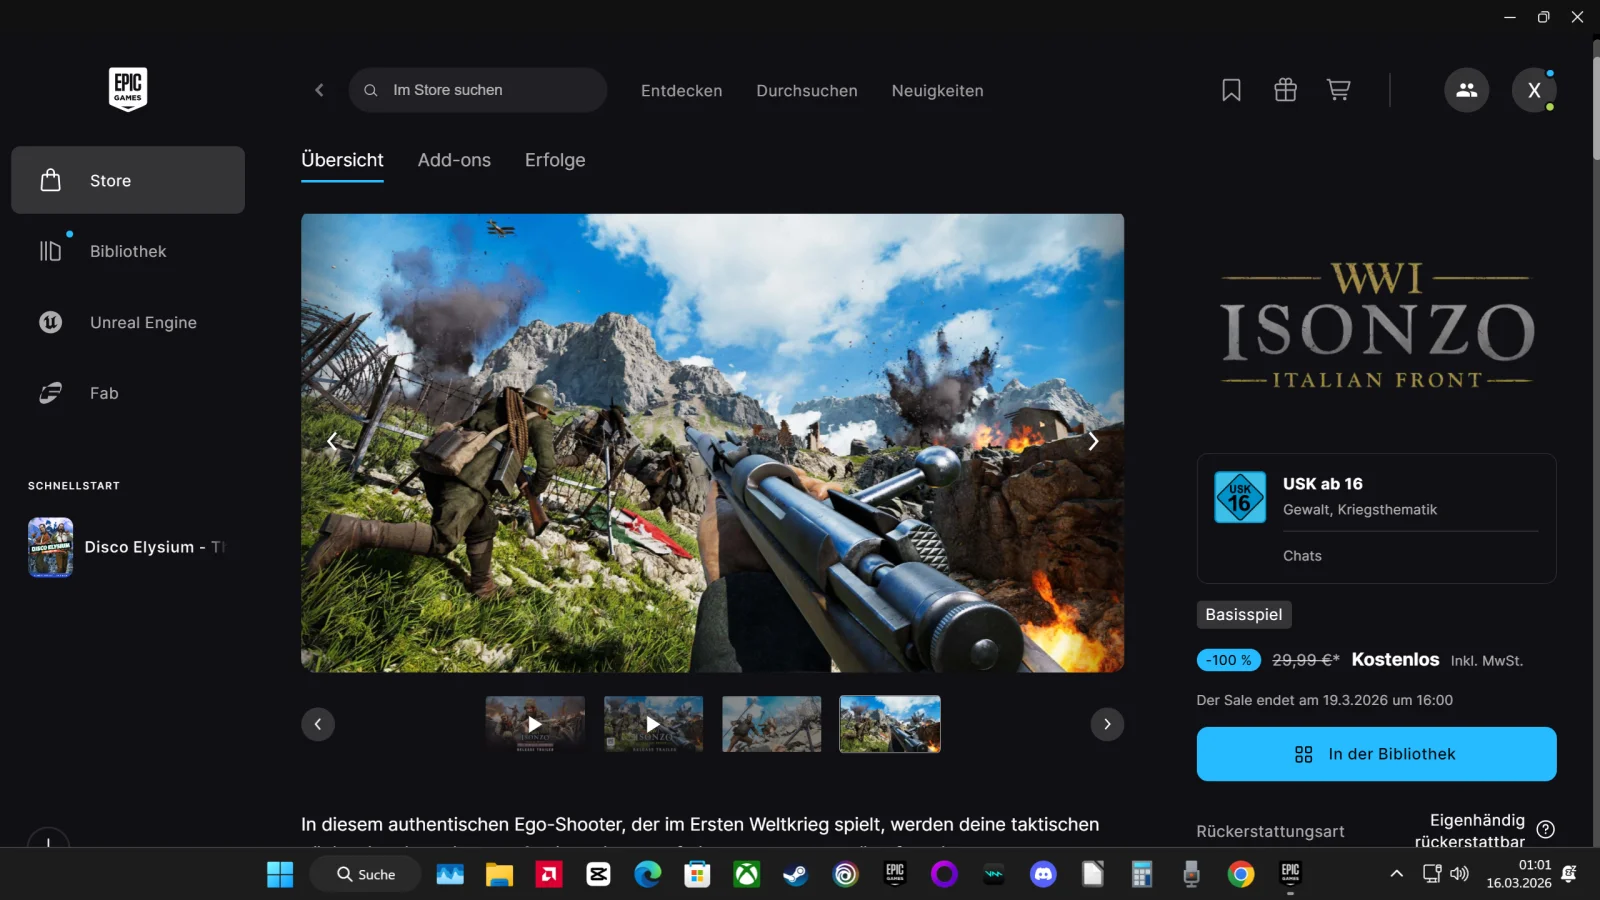The image size is (1600, 900).
Task: Open the friends list icon
Action: tap(1466, 90)
